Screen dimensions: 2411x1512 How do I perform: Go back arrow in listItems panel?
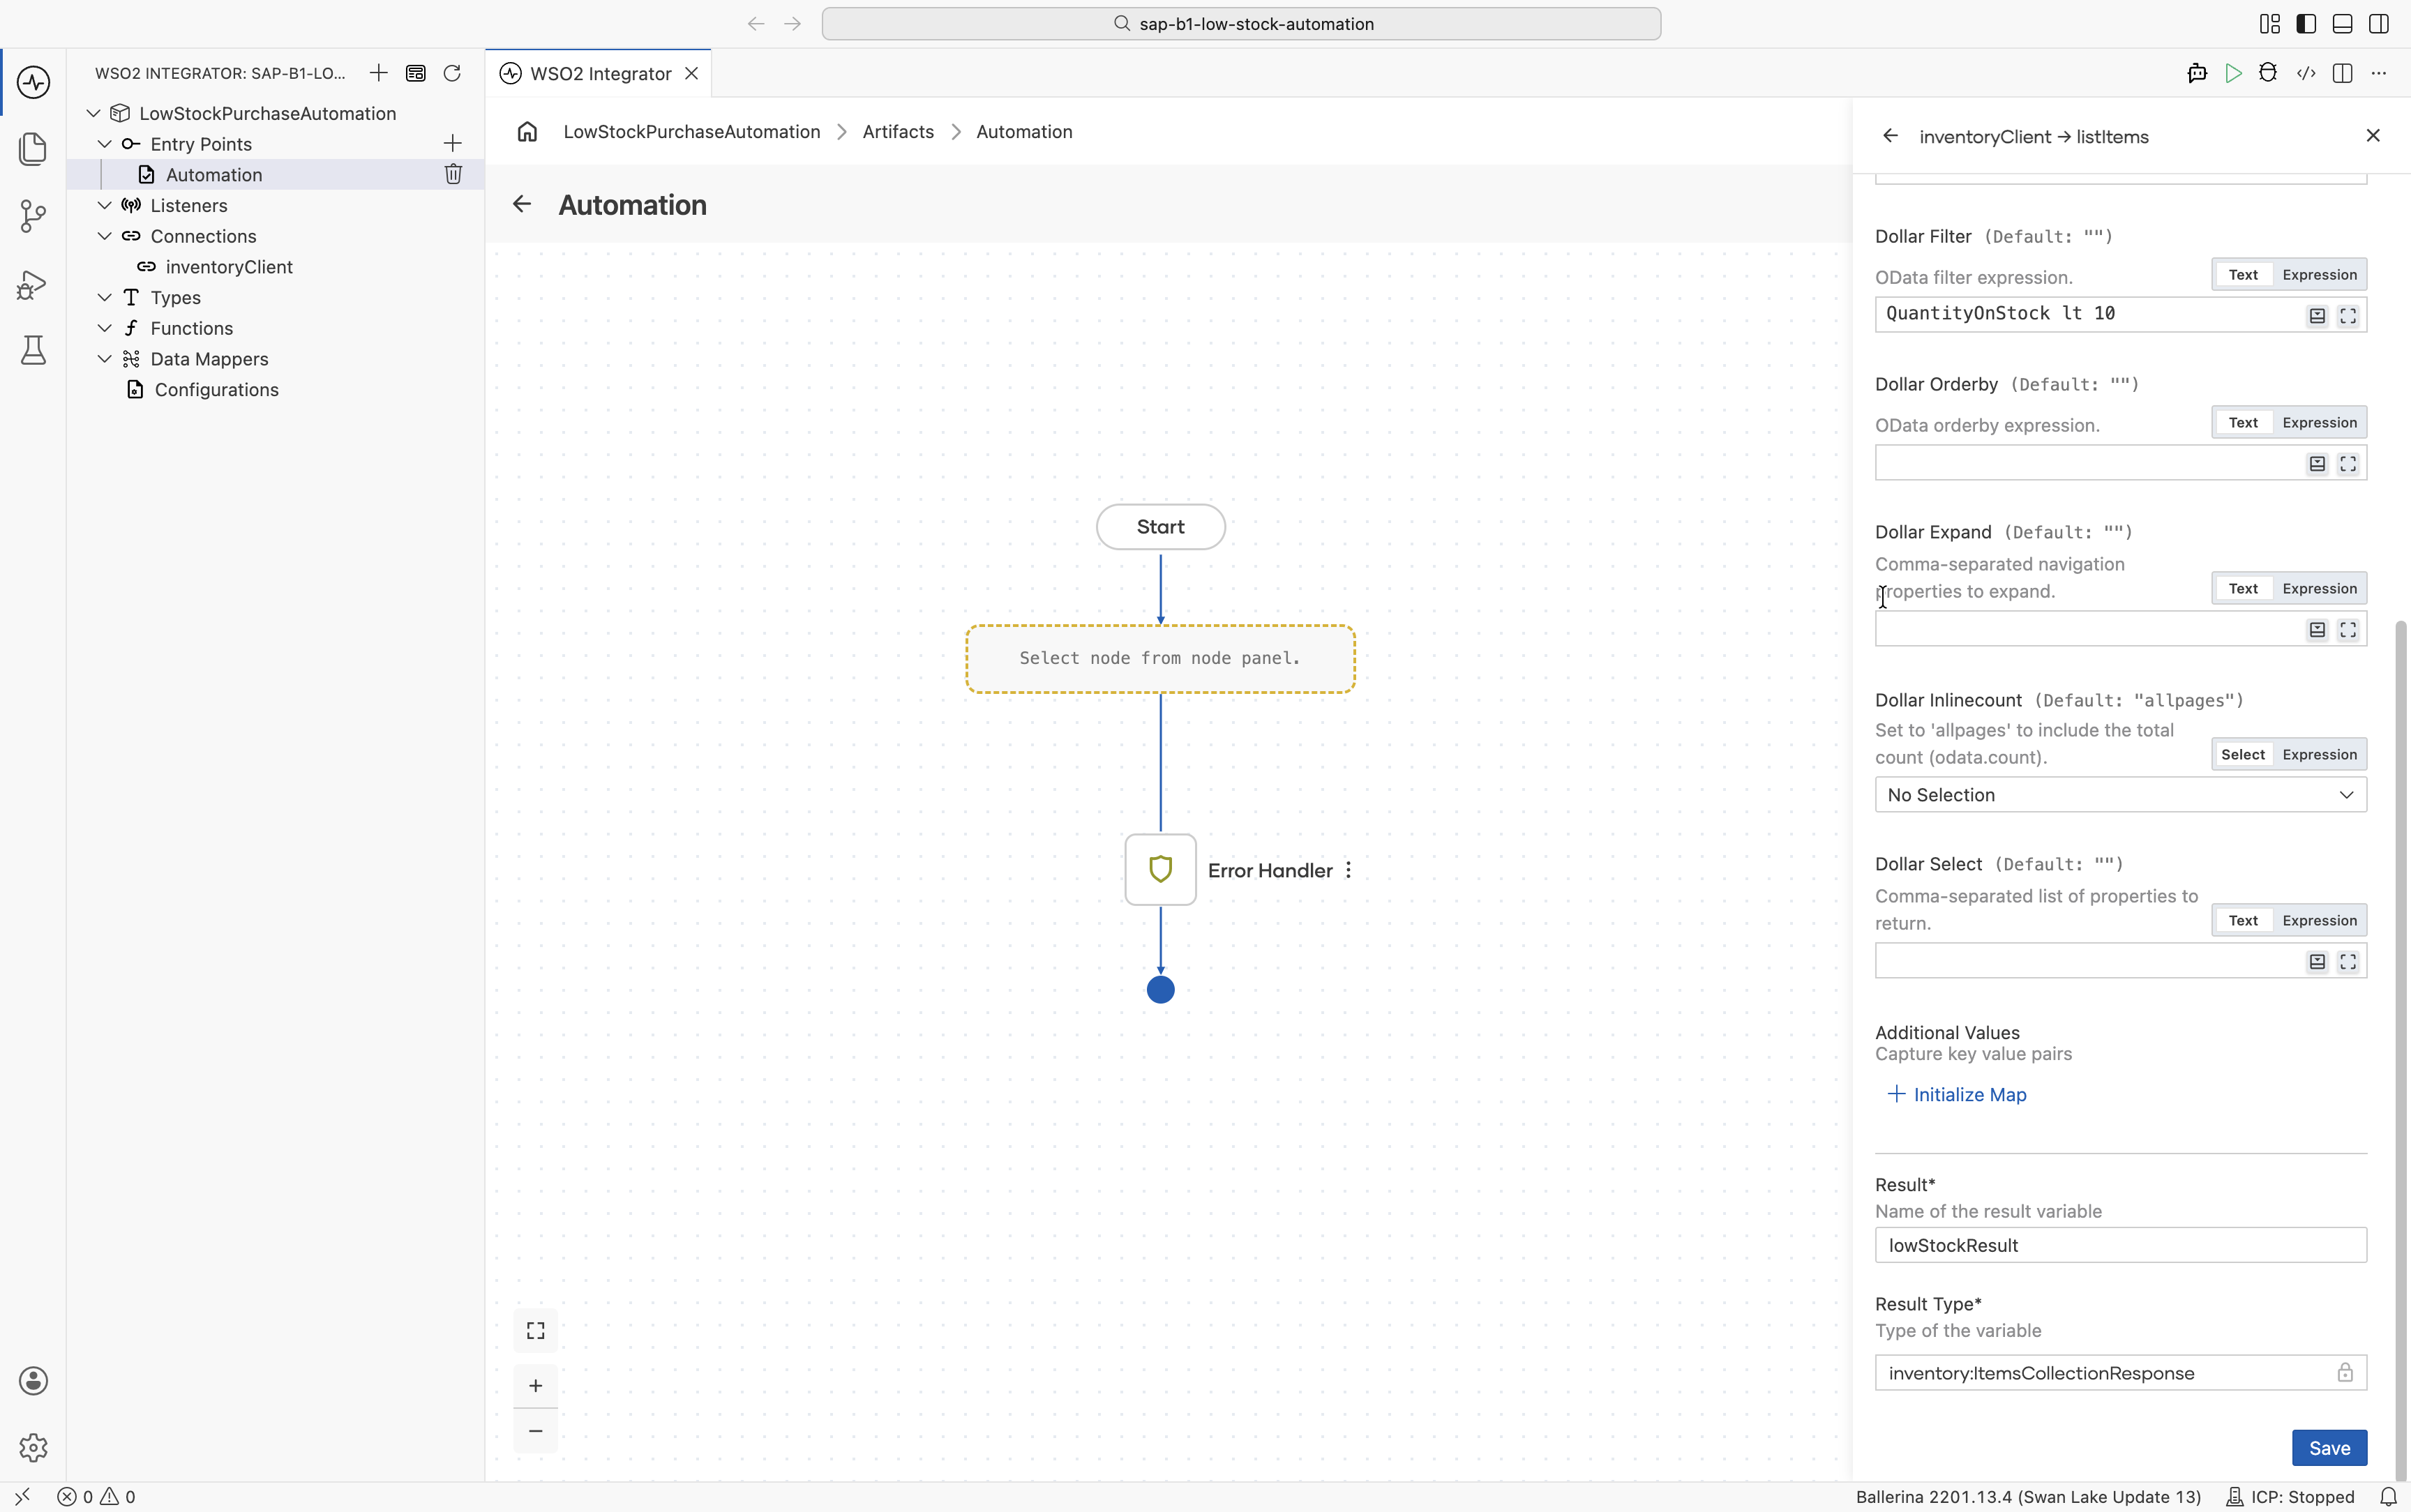point(1890,136)
